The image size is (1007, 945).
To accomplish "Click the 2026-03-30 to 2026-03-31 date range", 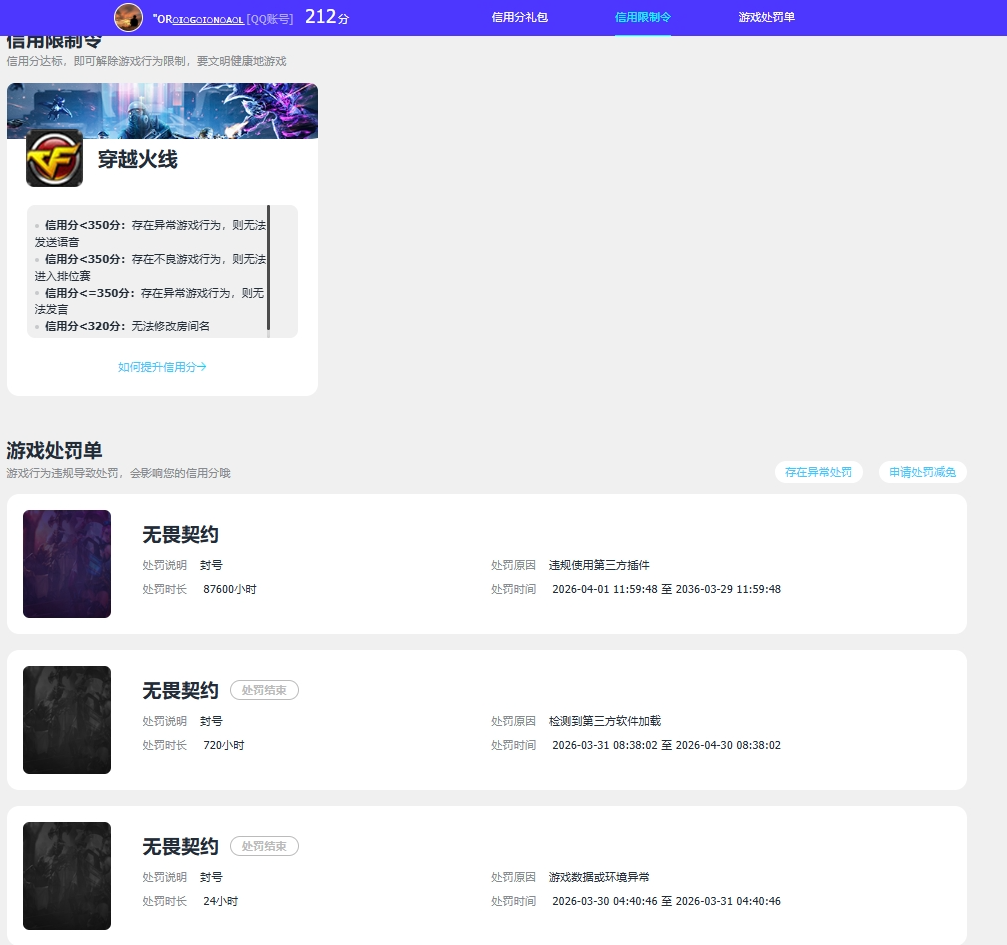I will coord(667,901).
